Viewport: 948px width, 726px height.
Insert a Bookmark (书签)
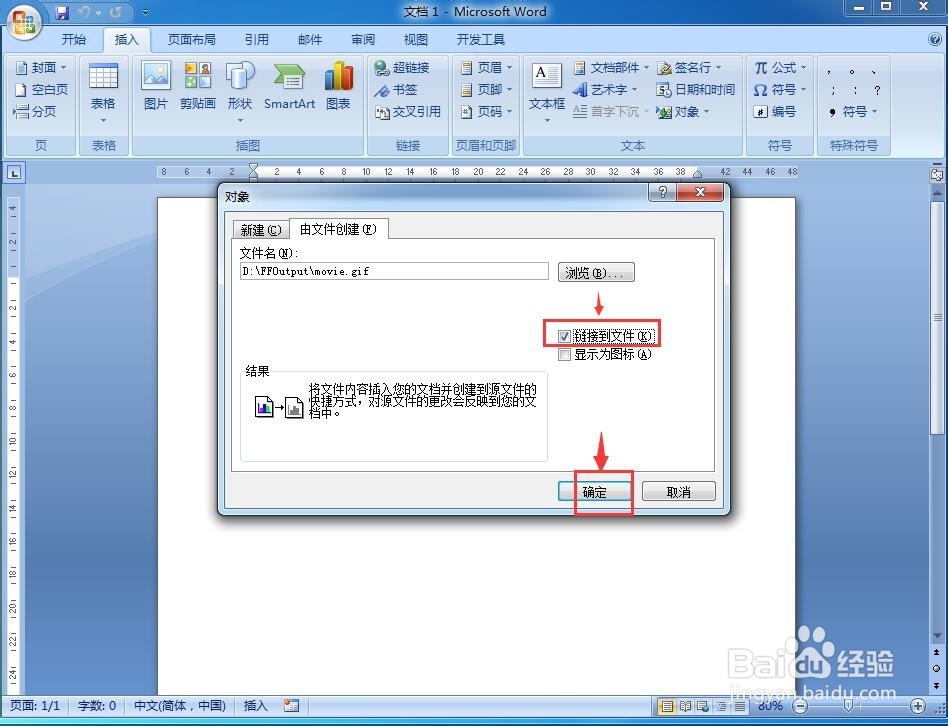coord(396,90)
